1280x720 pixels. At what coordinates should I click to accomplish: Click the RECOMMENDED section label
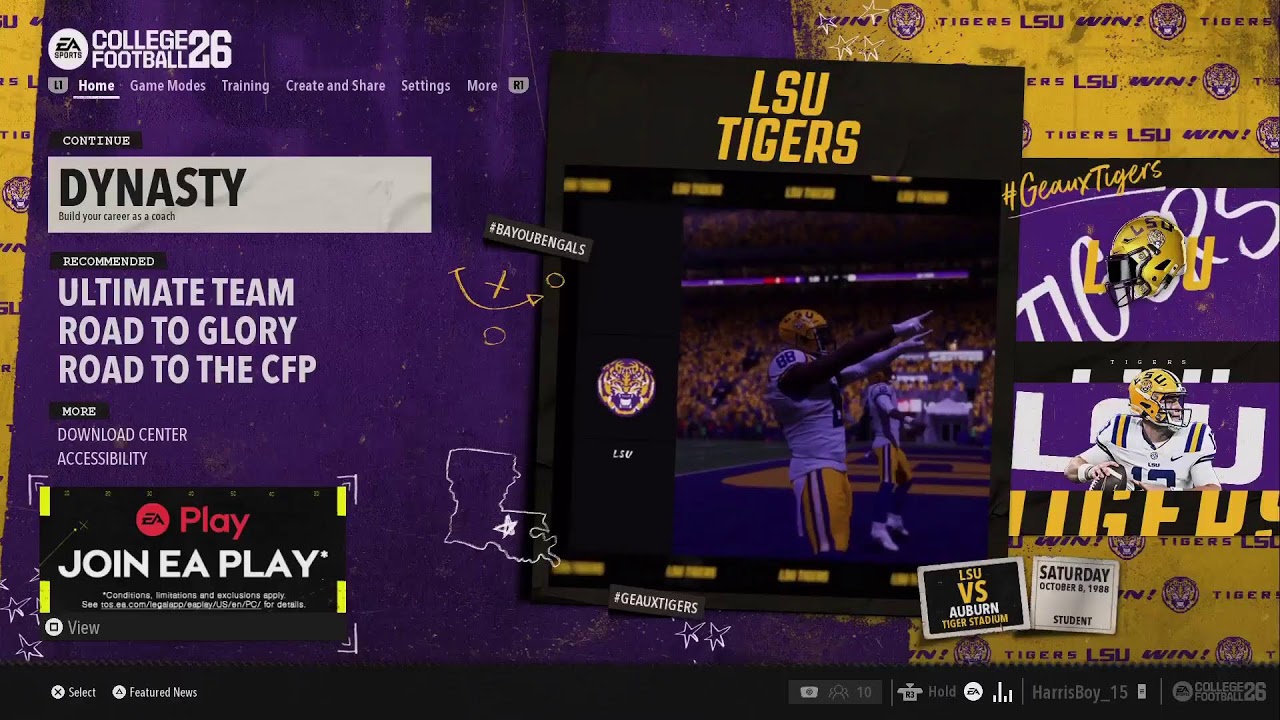[x=108, y=262]
